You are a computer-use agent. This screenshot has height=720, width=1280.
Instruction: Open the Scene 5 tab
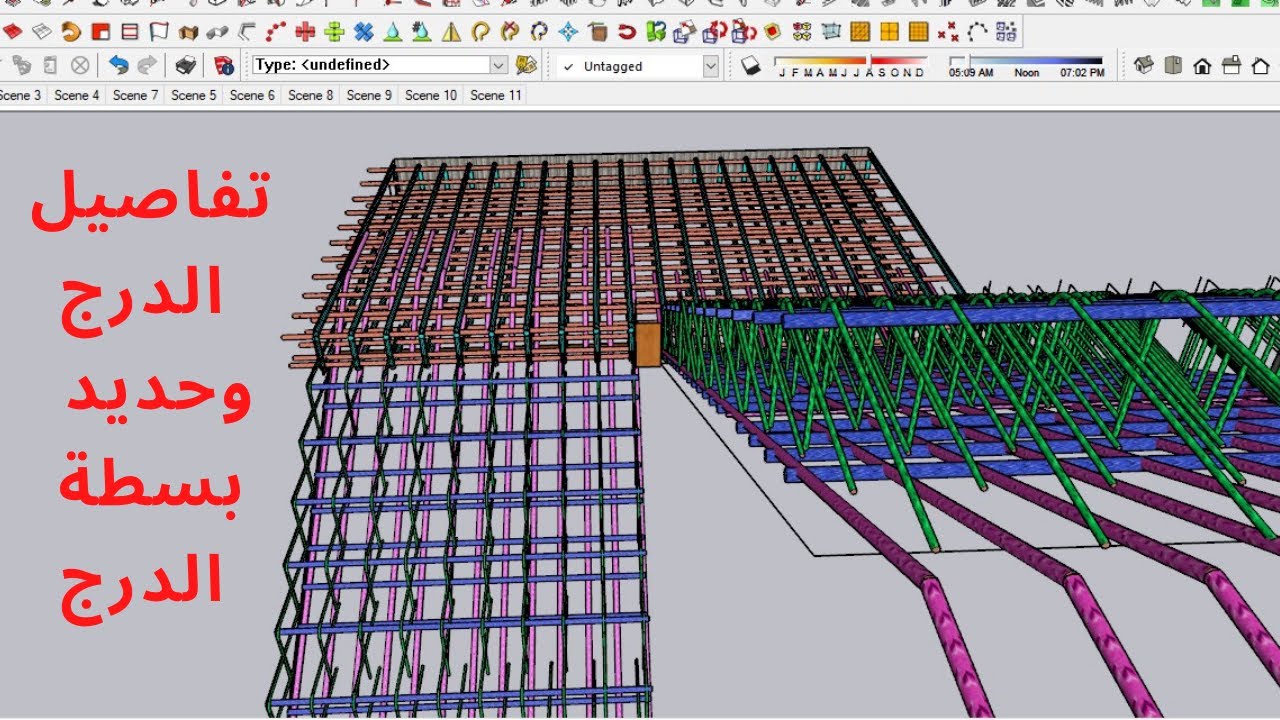[x=194, y=95]
